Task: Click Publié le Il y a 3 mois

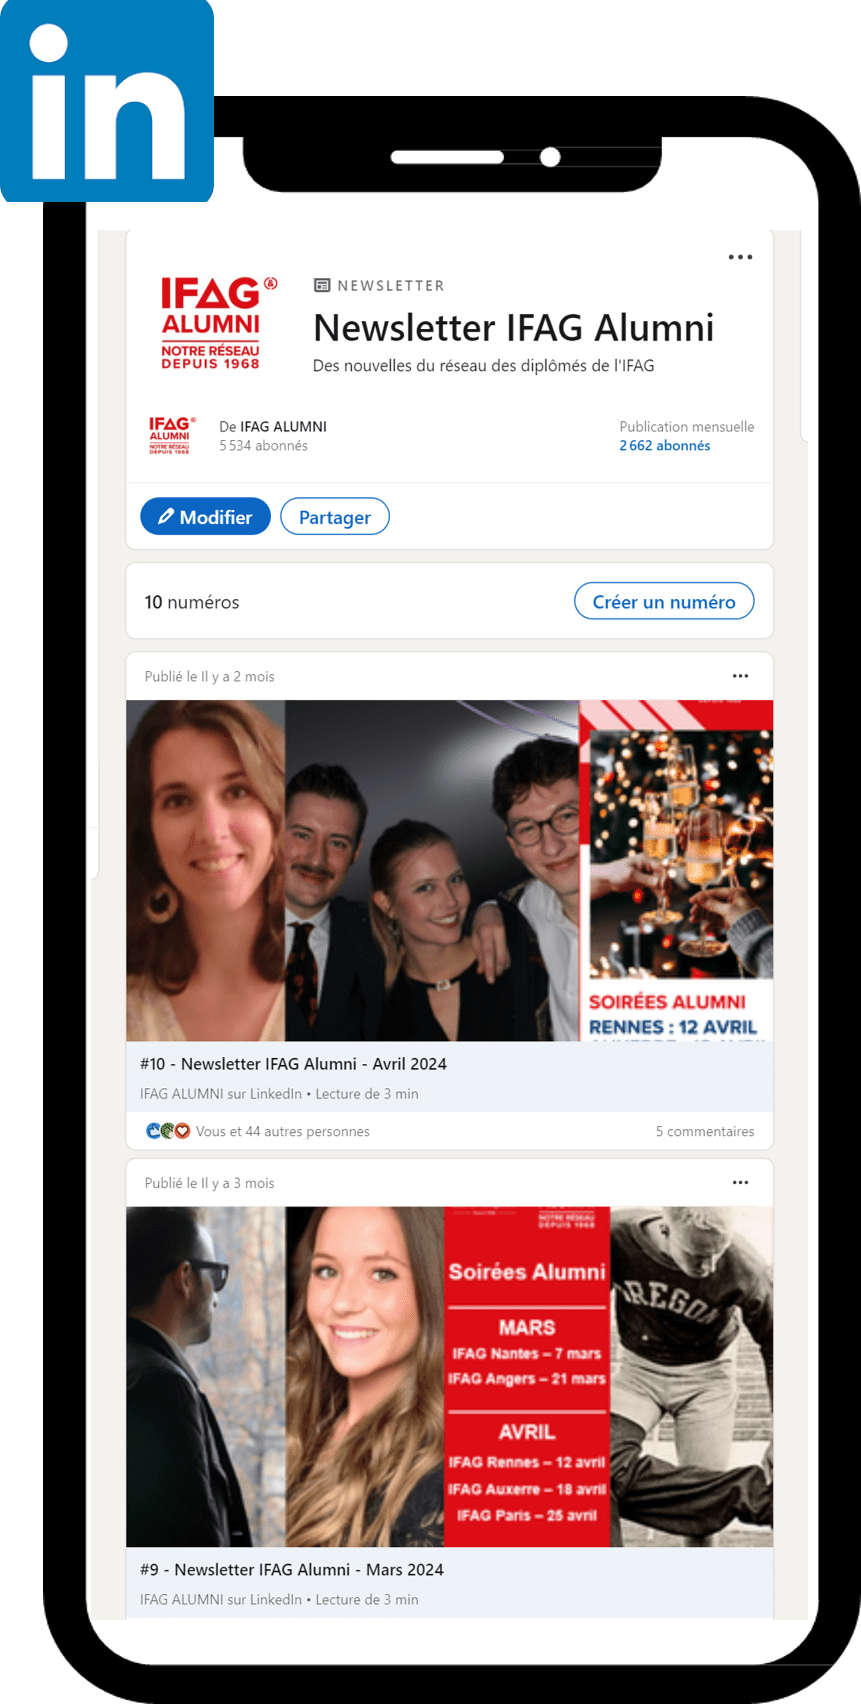Action: [x=209, y=1183]
